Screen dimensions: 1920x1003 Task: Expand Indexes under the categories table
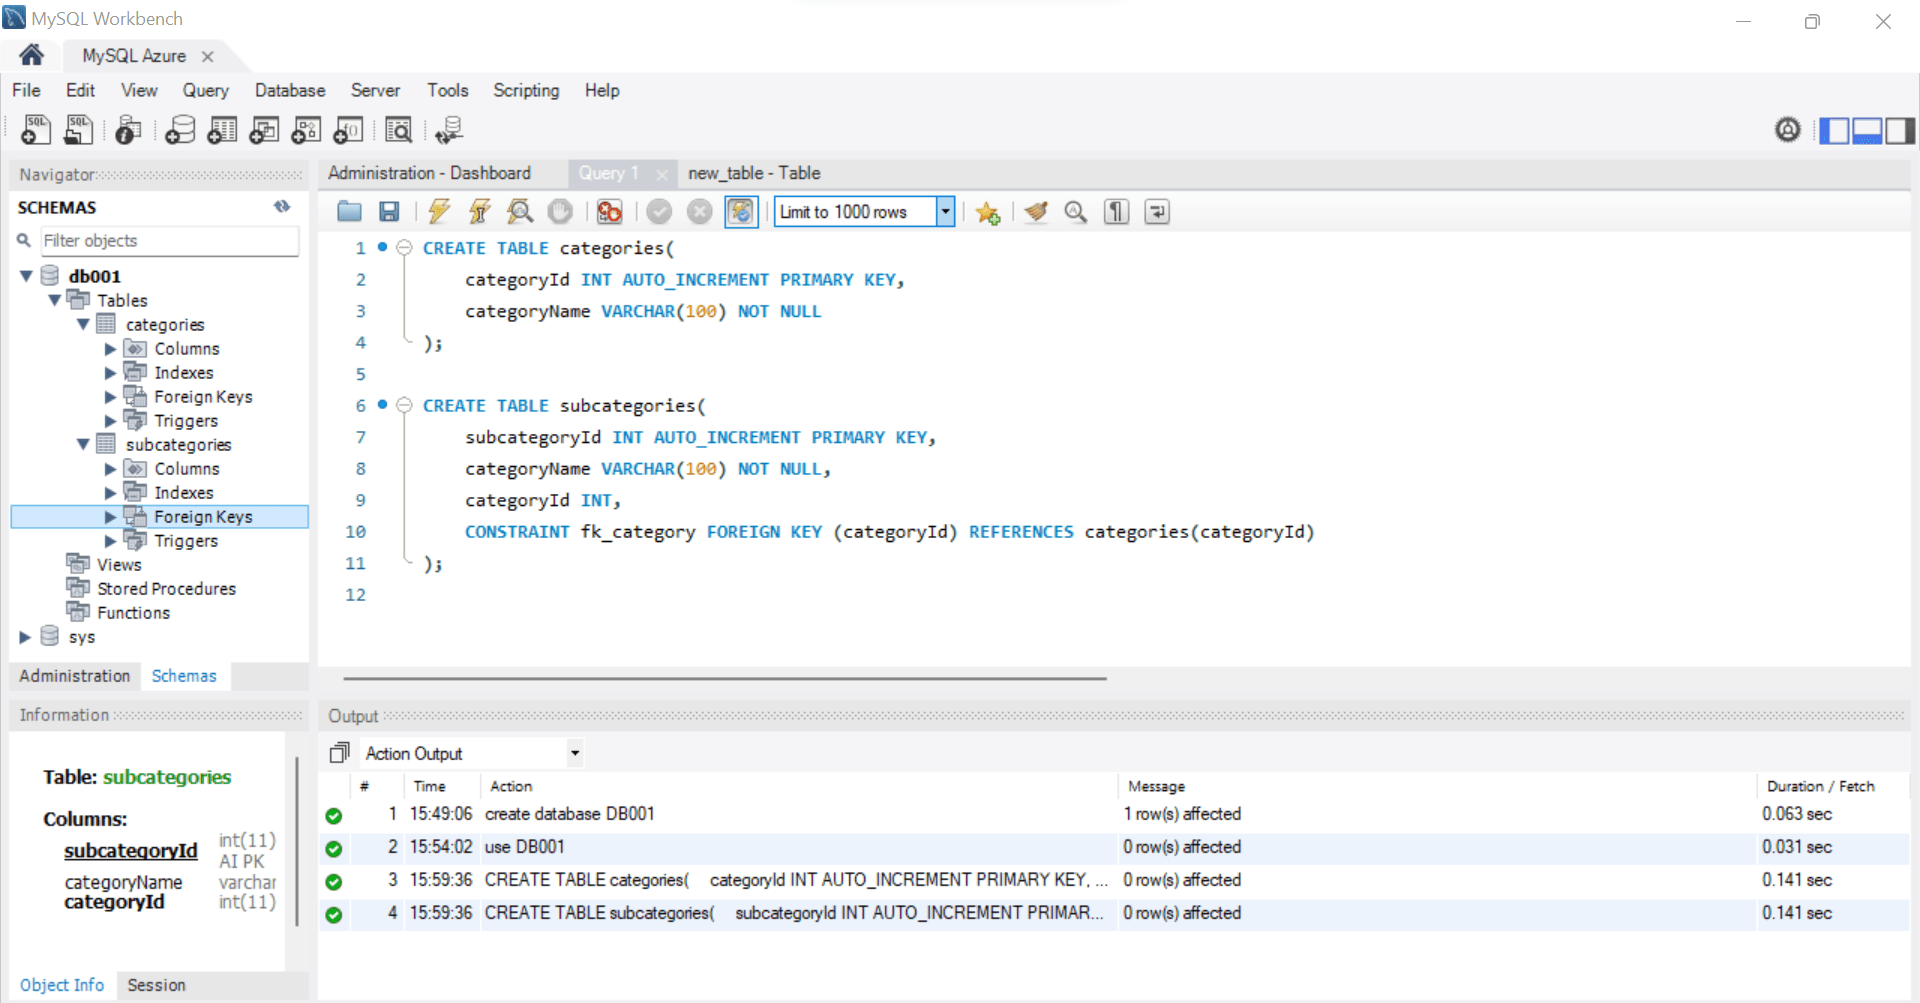pyautogui.click(x=110, y=372)
